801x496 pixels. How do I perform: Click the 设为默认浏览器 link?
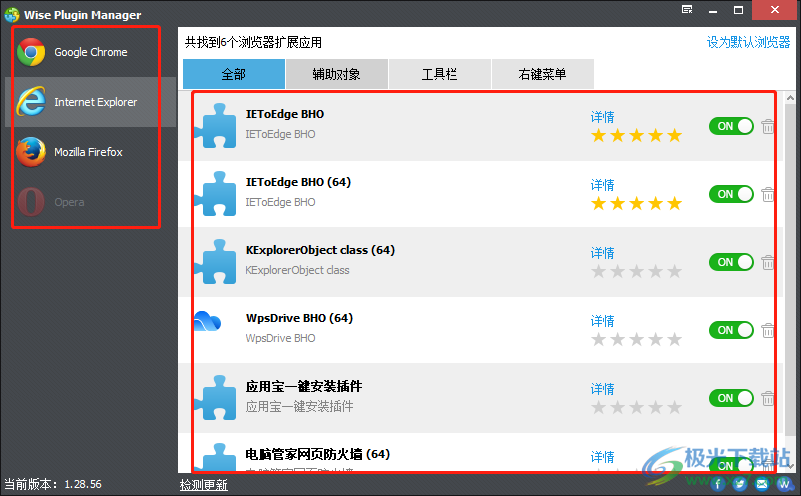pyautogui.click(x=748, y=42)
